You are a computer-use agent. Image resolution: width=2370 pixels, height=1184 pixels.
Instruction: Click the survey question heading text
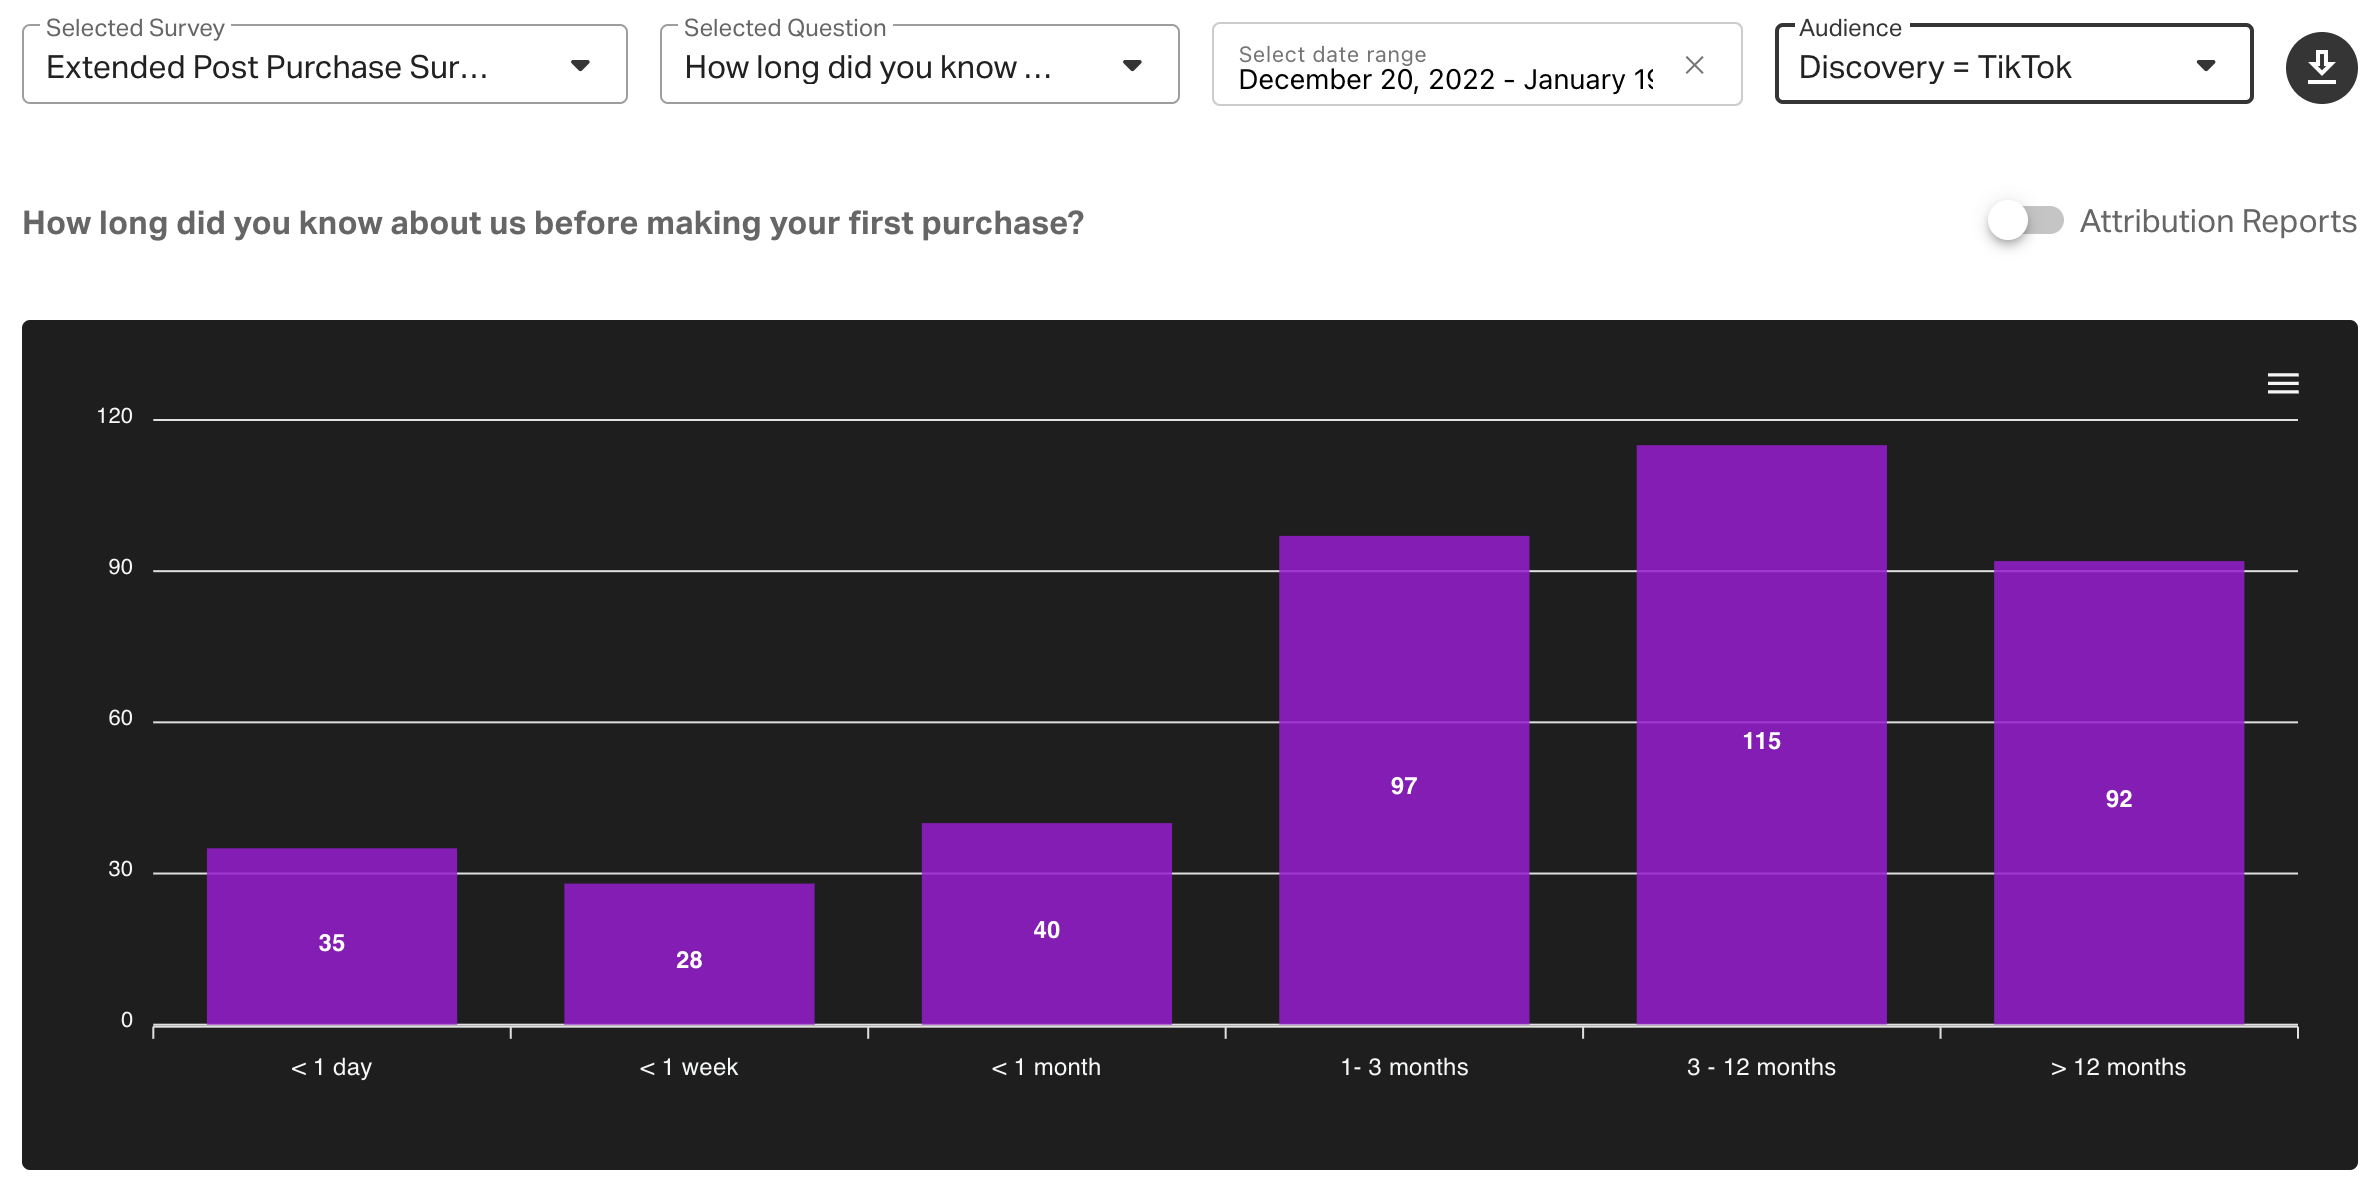click(x=553, y=223)
